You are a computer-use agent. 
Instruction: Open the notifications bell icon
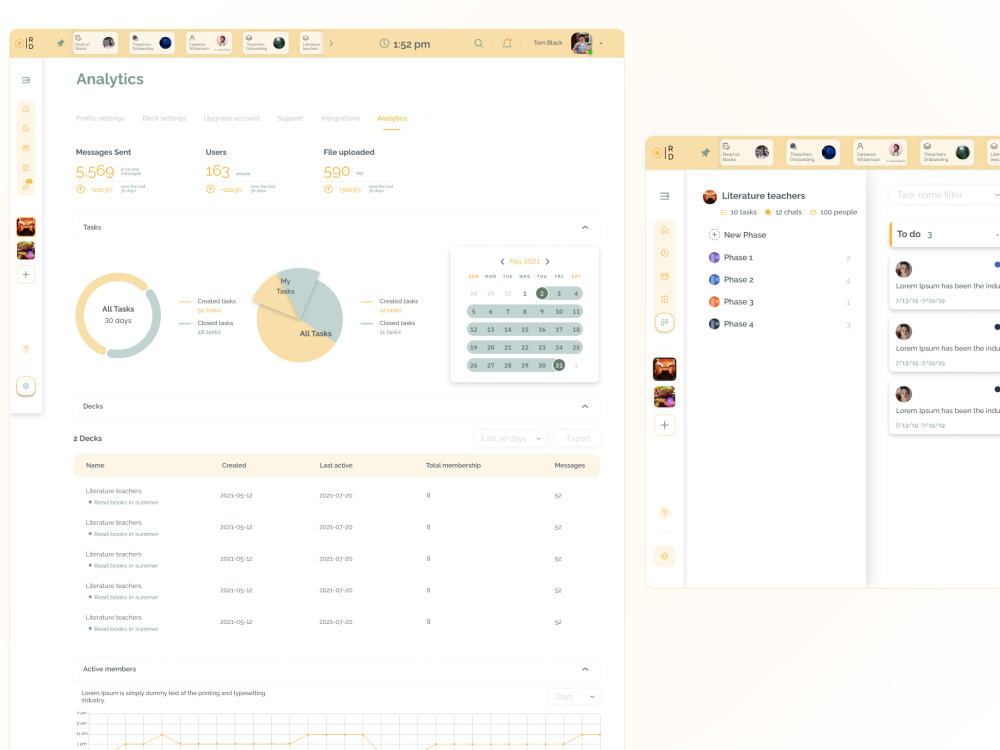[x=507, y=43]
